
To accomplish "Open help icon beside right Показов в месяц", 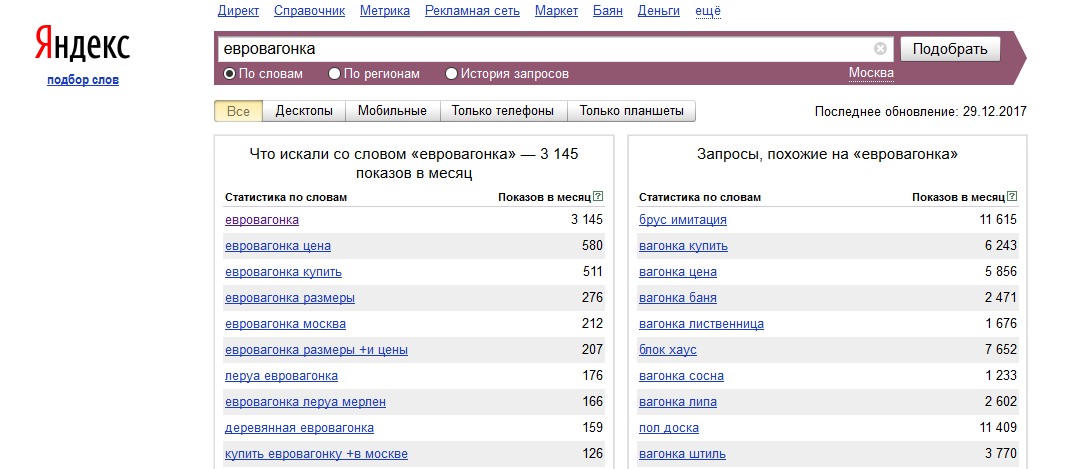I will click(1013, 197).
